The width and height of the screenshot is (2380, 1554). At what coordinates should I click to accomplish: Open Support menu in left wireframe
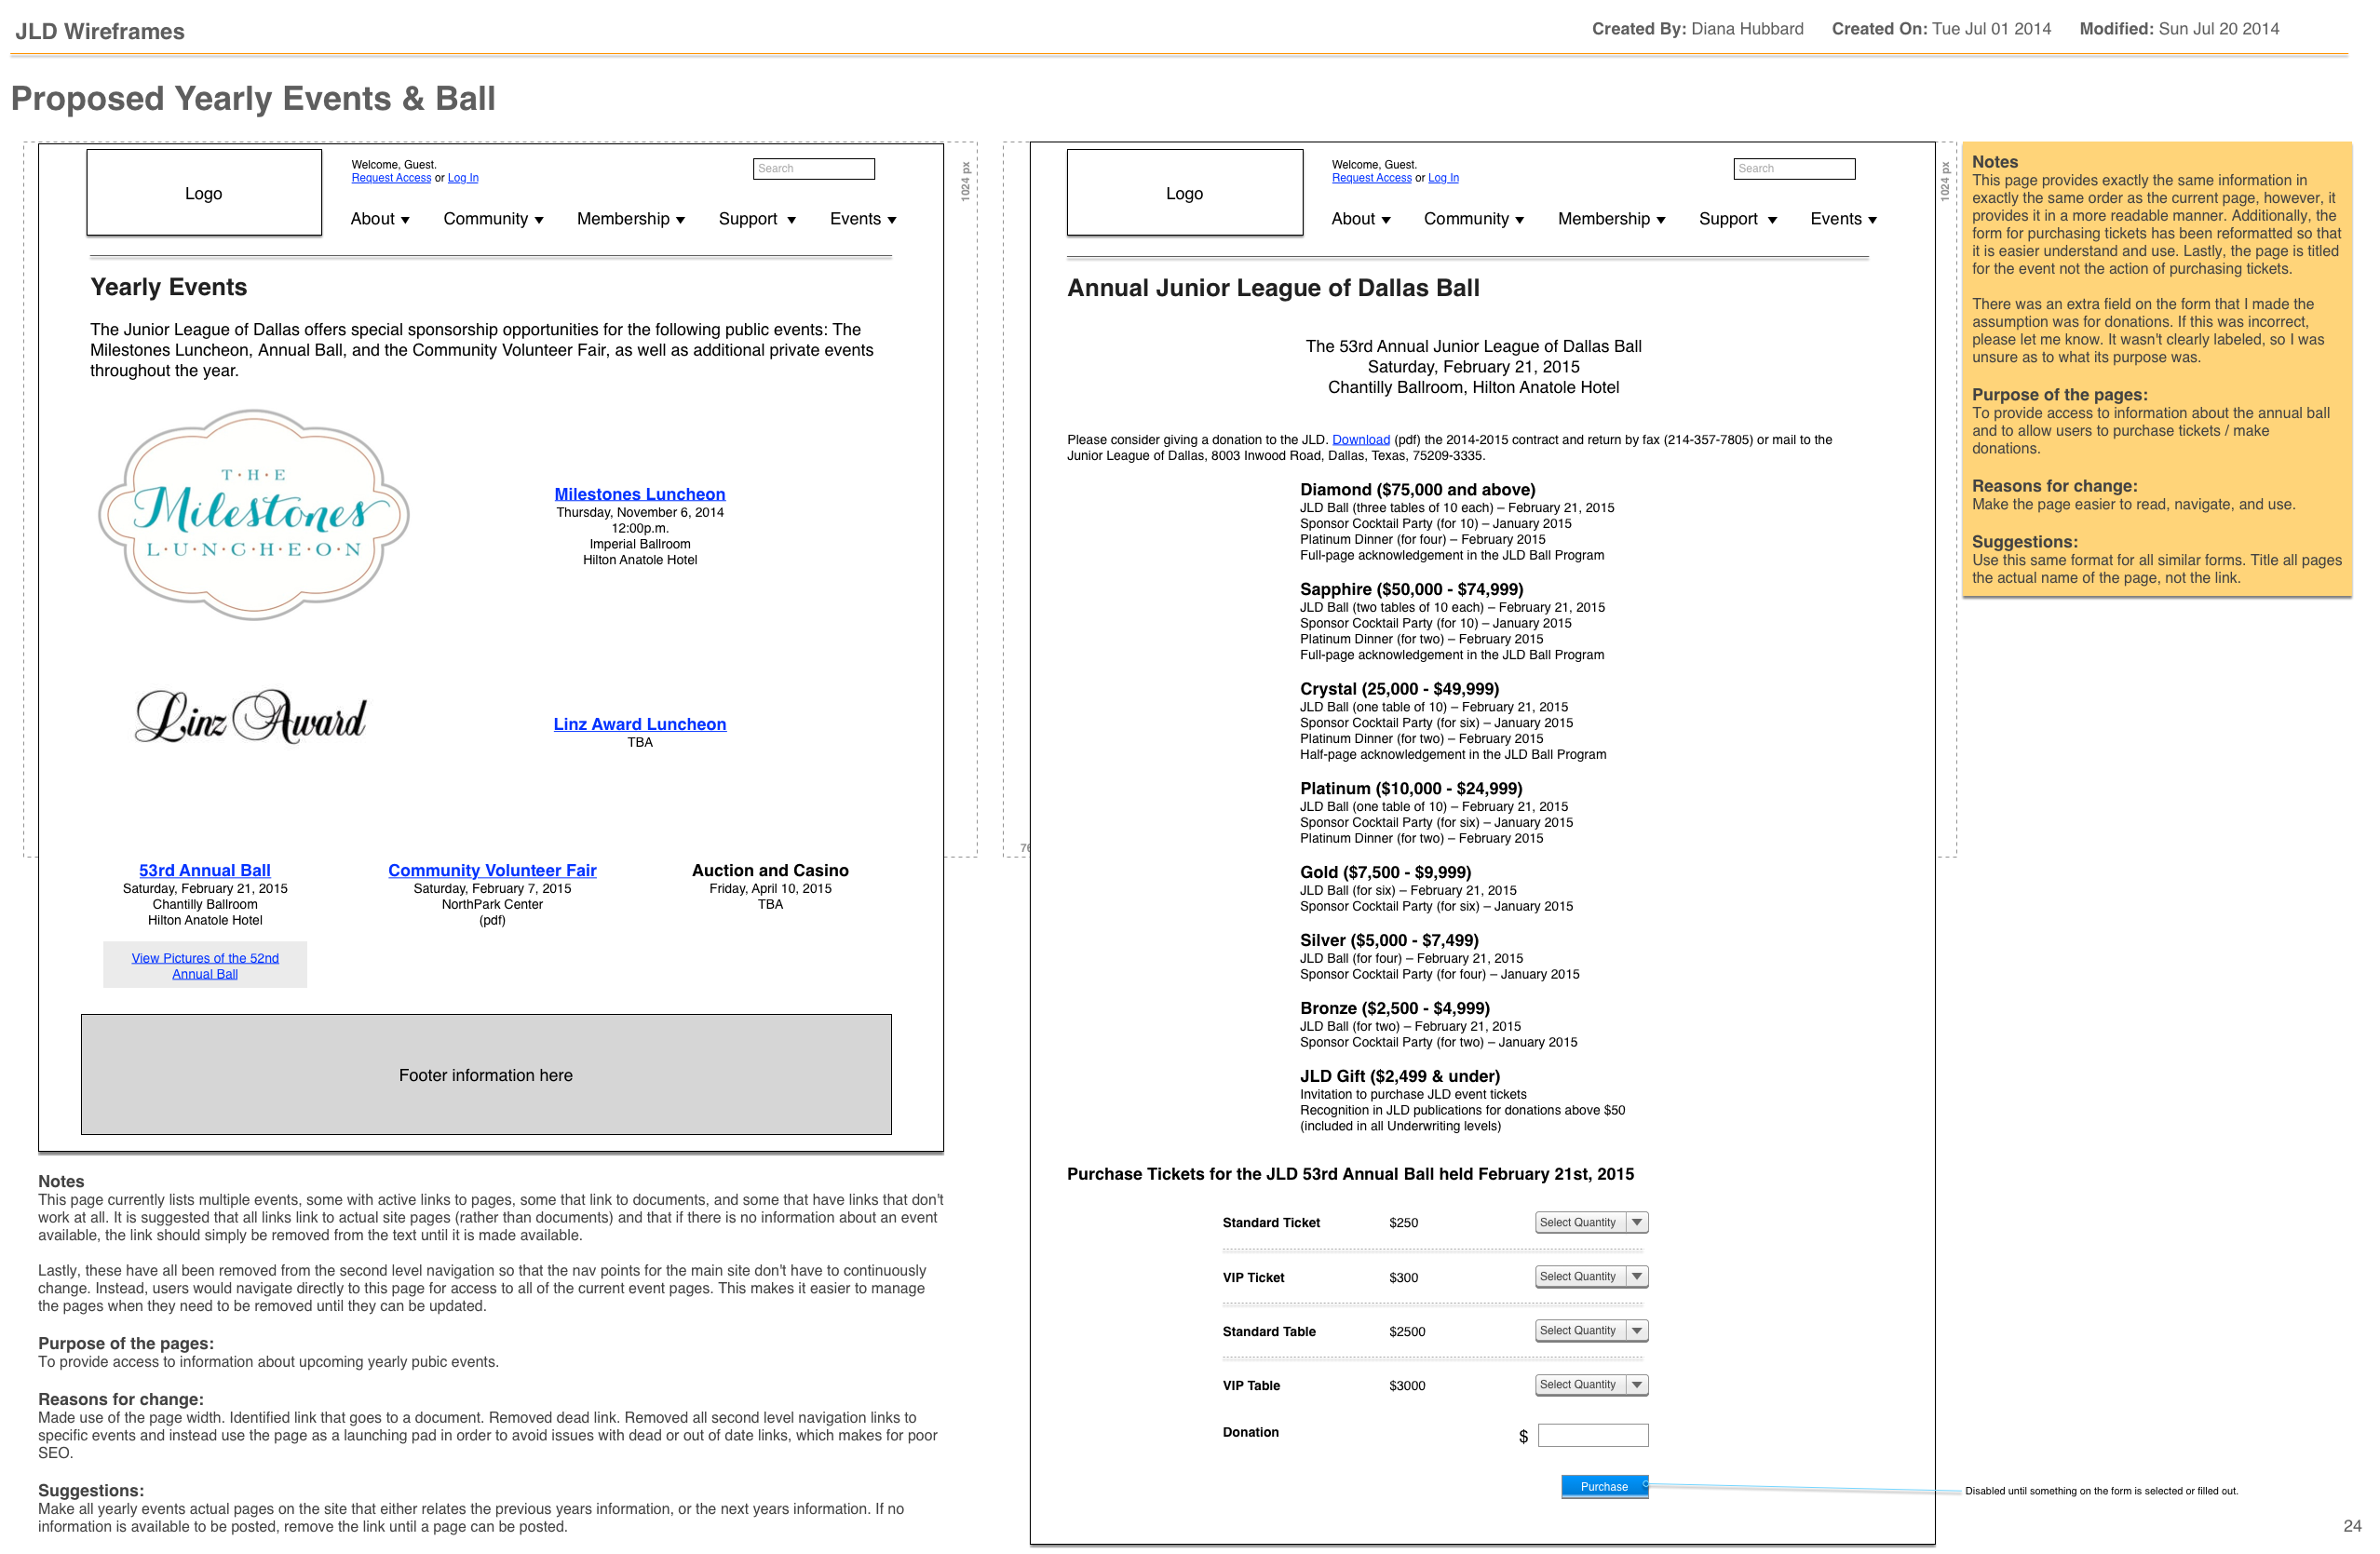757,219
